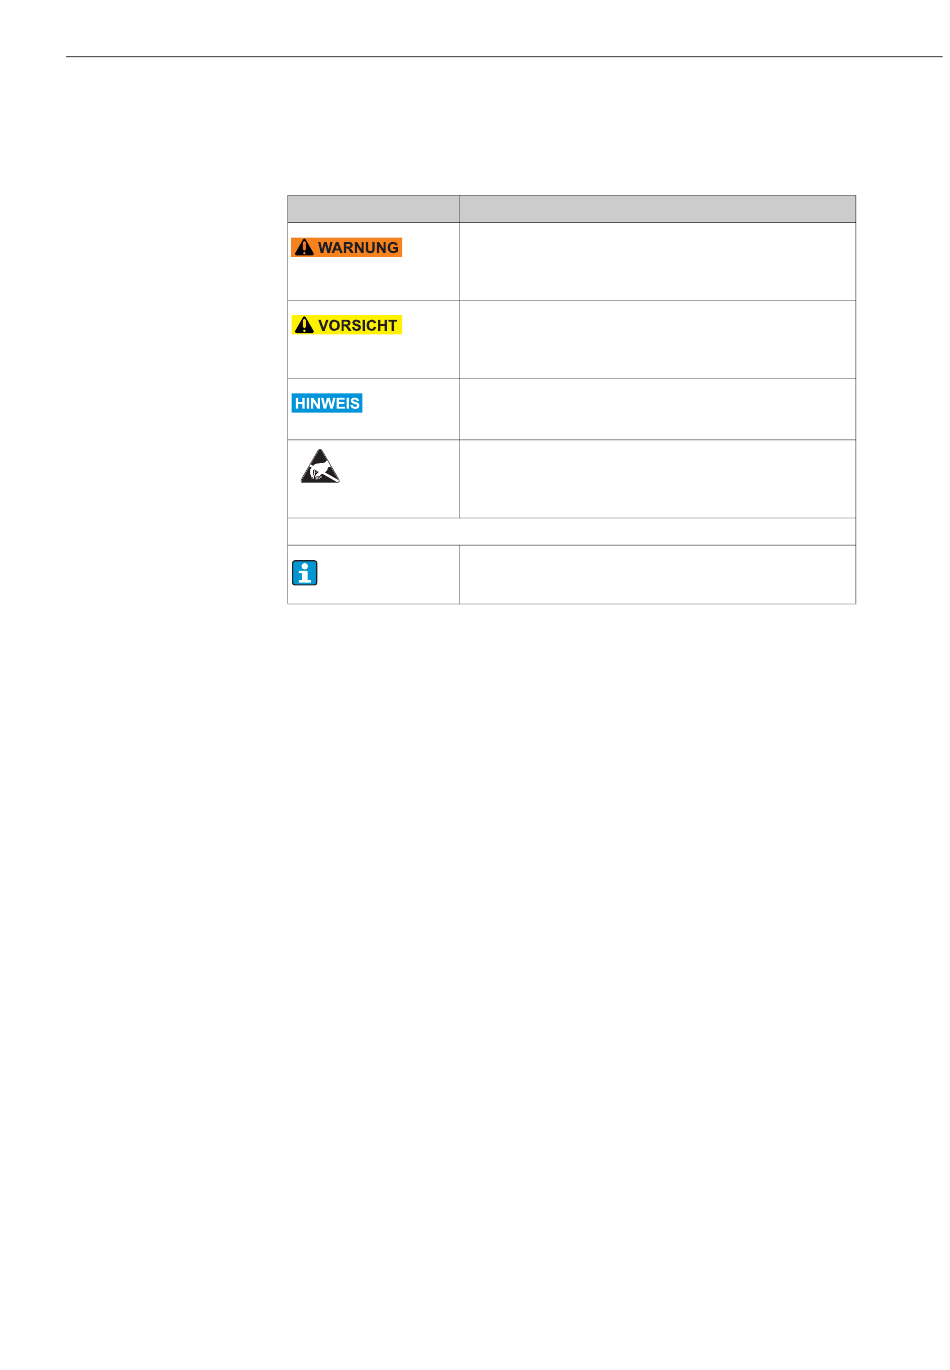Screen dimensions: 950x1370
Task: Click the empty cell beside the ESD symbol
Action: coord(657,479)
